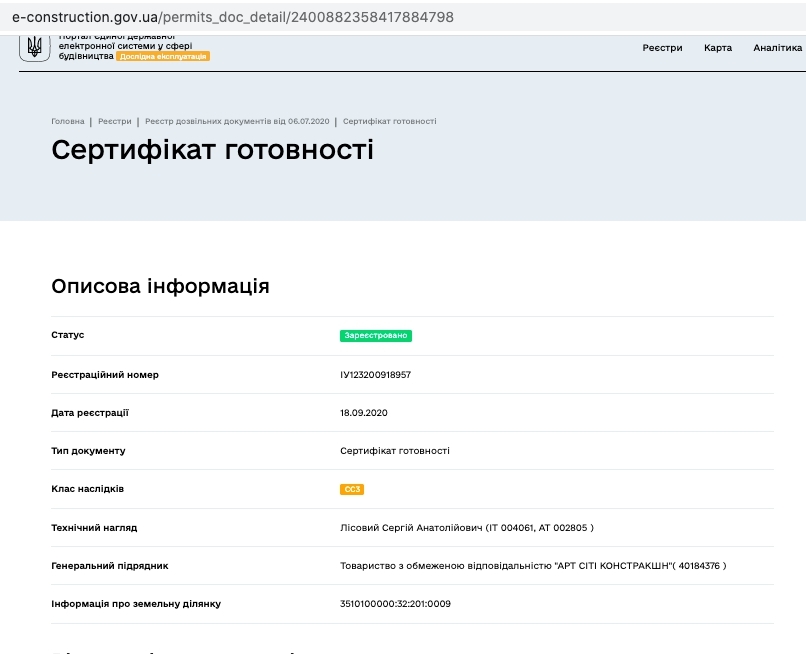This screenshot has height=654, width=806.
Task: Click the browser address bar URL
Action: (233, 17)
